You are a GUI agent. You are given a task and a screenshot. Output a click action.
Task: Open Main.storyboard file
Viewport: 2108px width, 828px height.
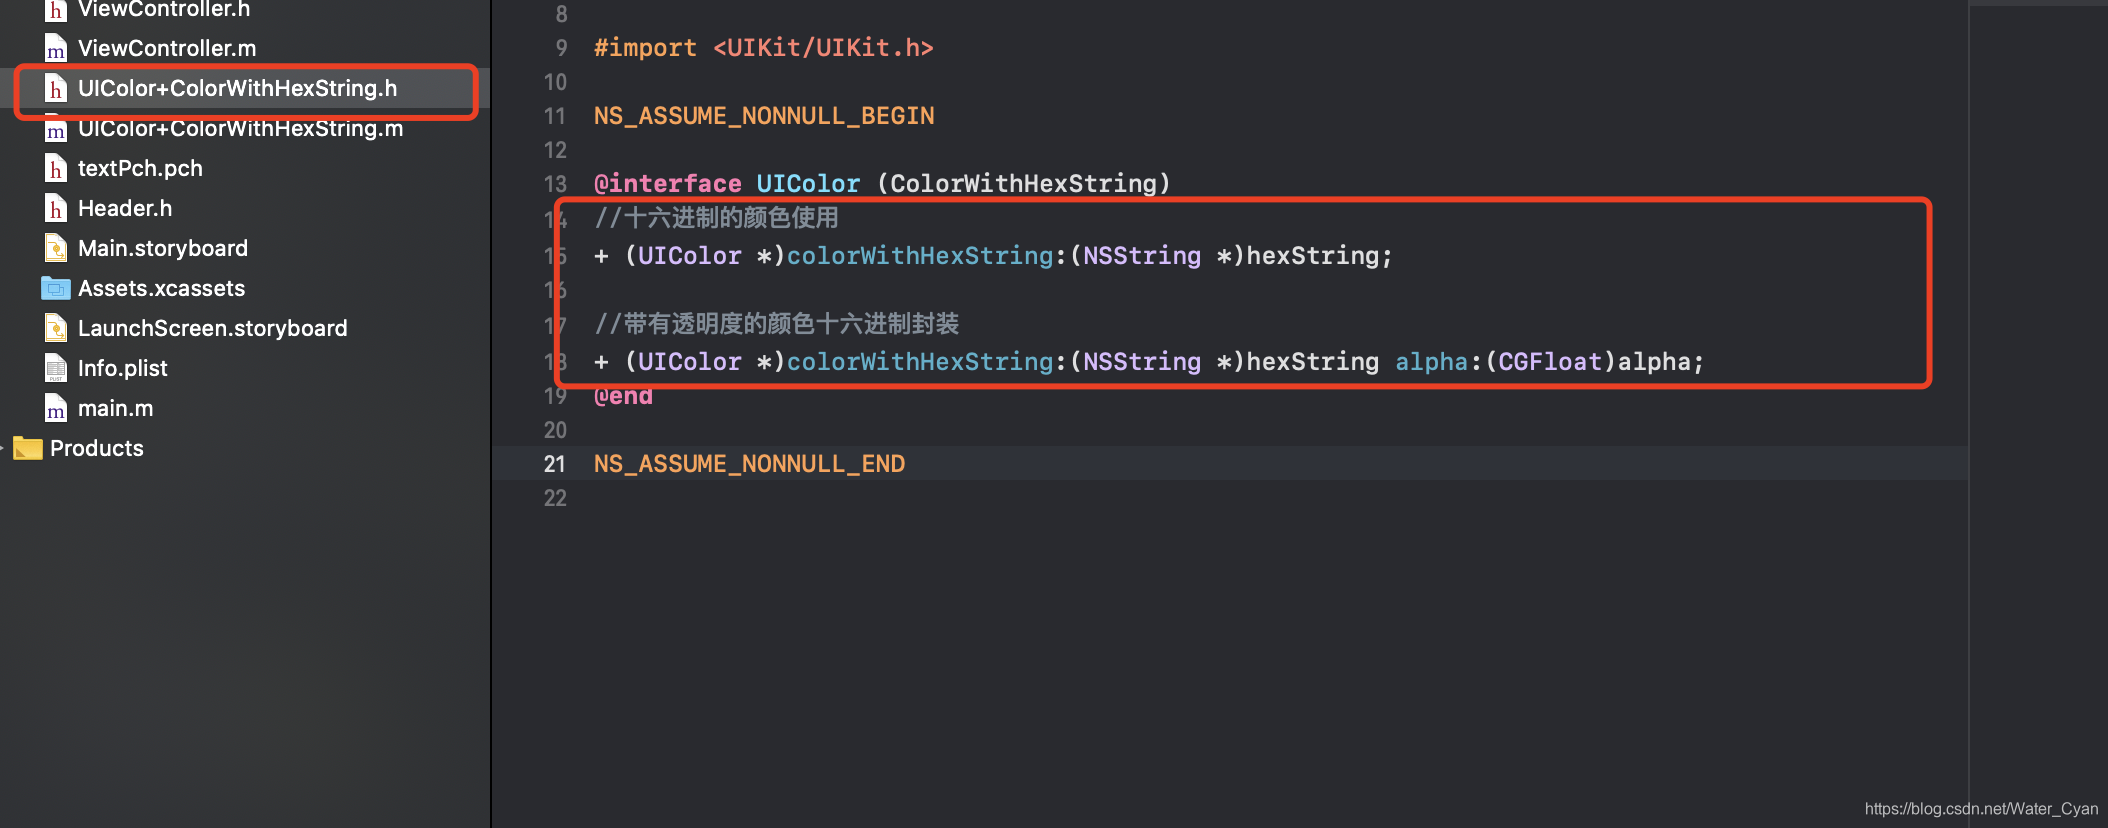[x=163, y=248]
